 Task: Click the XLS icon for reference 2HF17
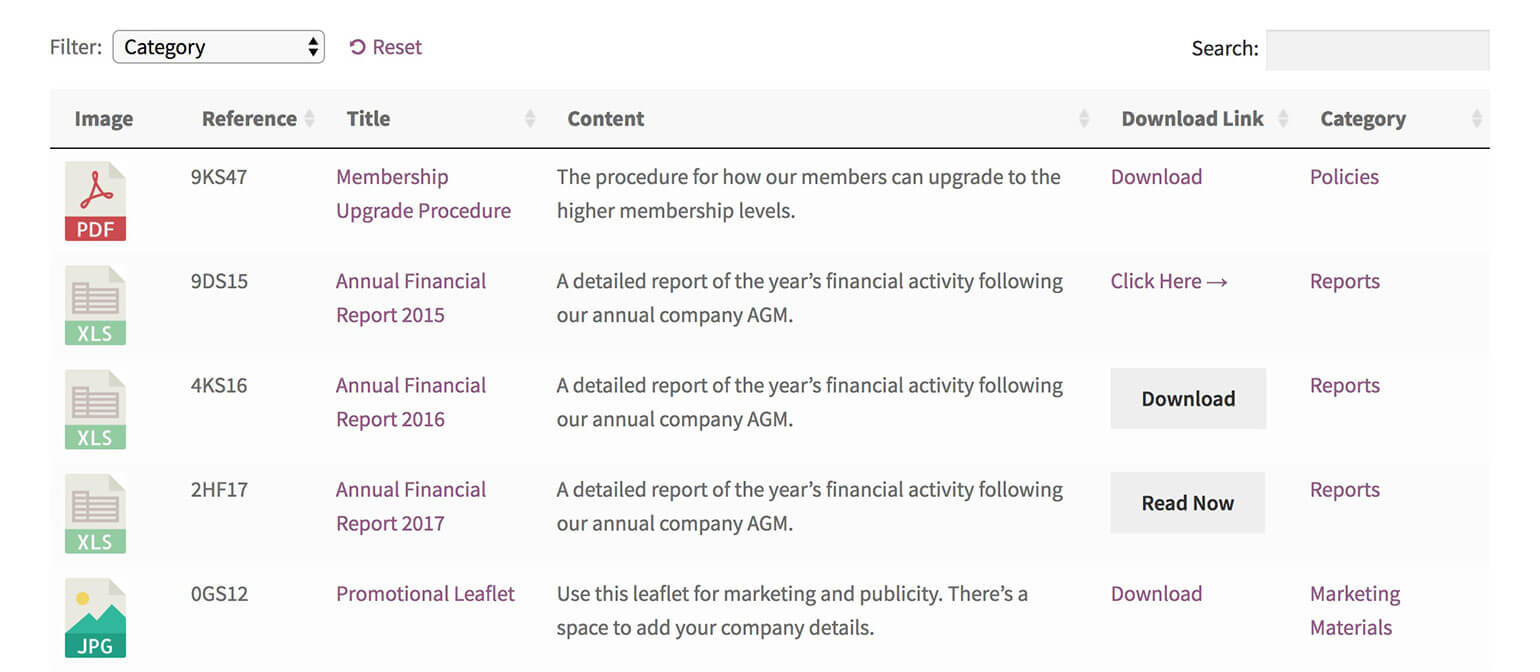(x=95, y=514)
